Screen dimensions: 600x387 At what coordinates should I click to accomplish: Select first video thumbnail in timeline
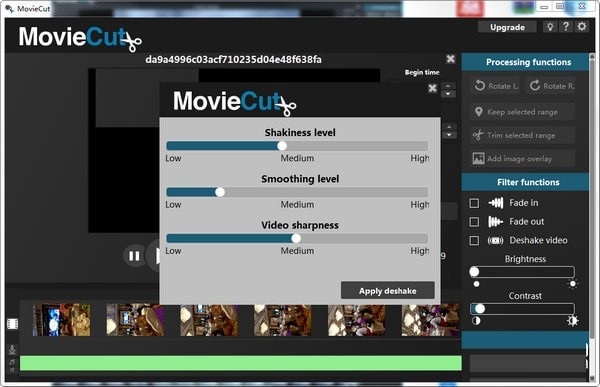click(x=62, y=320)
